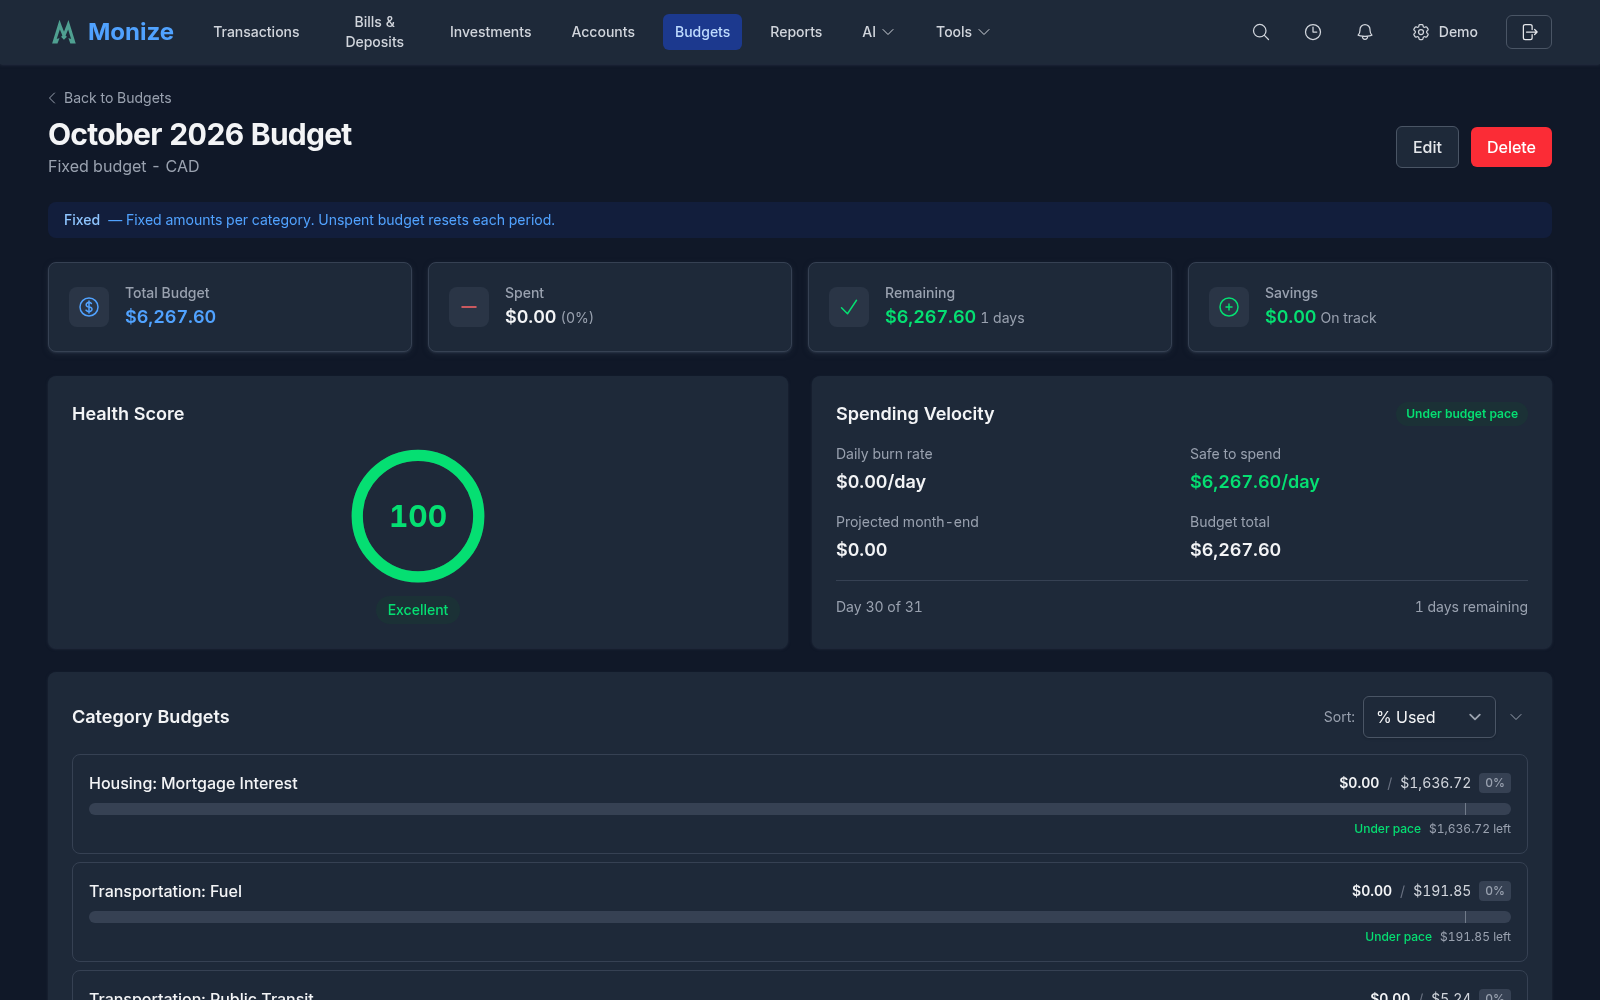Expand the AI menu dropdown
This screenshot has width=1600, height=1000.
878,32
